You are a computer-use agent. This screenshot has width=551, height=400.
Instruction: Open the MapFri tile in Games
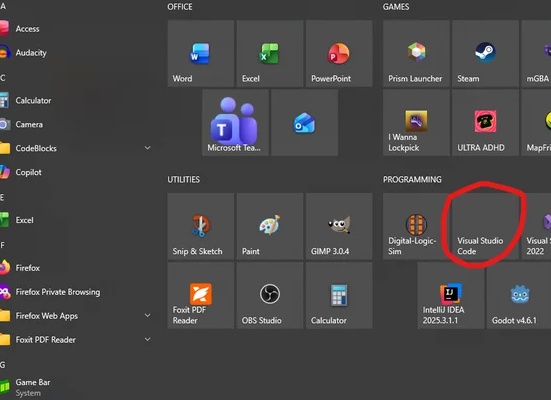(536, 122)
